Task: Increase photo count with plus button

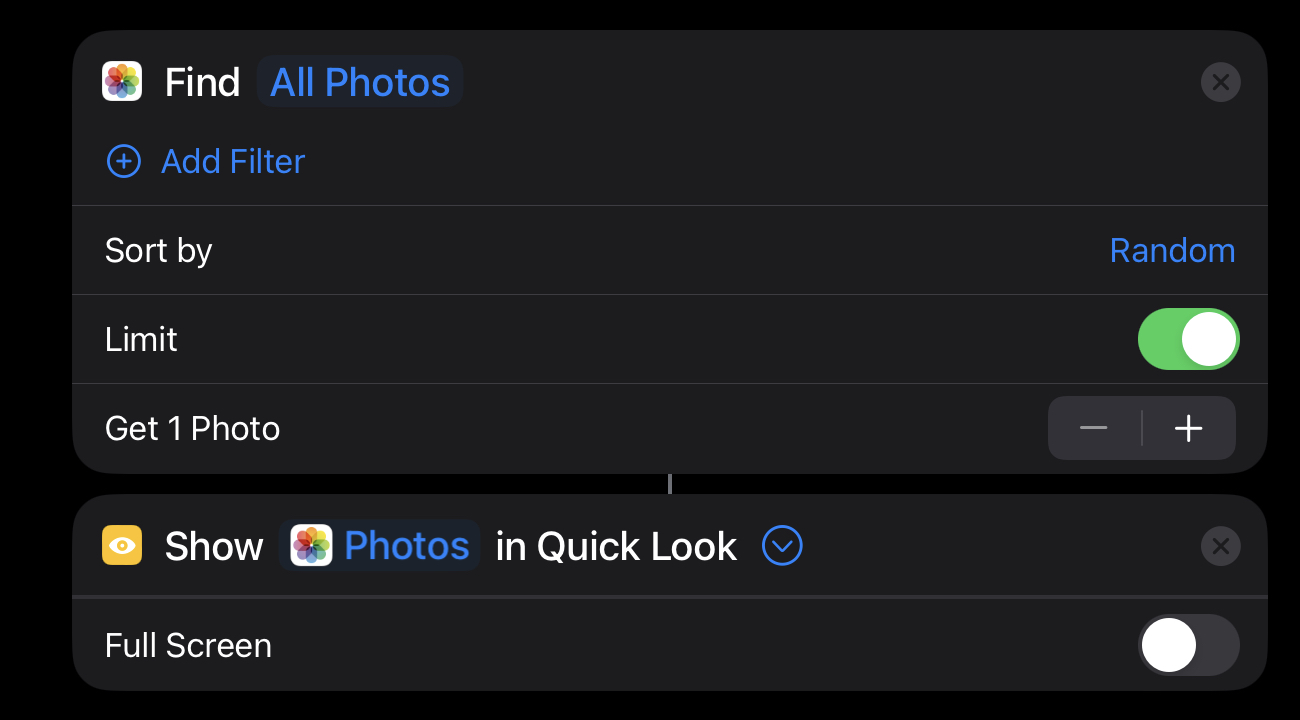Action: (1188, 428)
